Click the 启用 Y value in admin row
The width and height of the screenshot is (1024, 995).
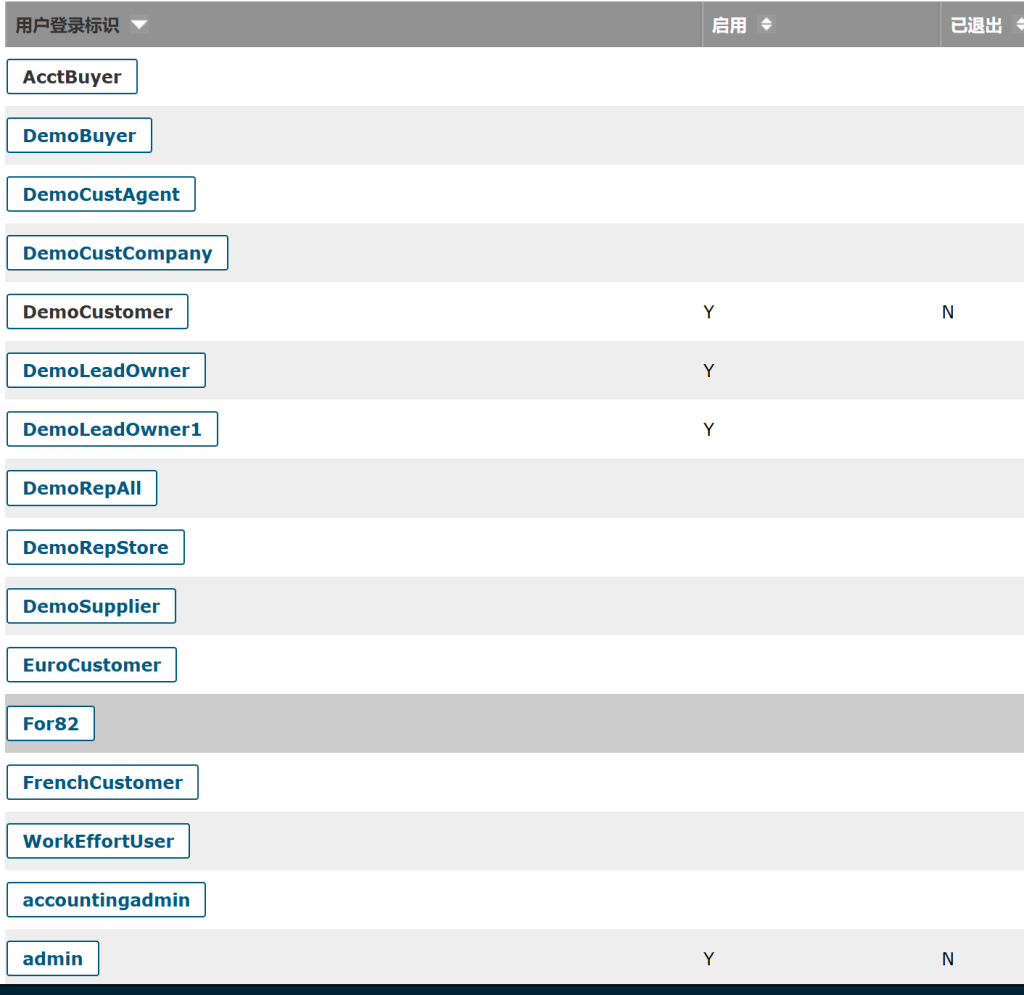(x=709, y=959)
